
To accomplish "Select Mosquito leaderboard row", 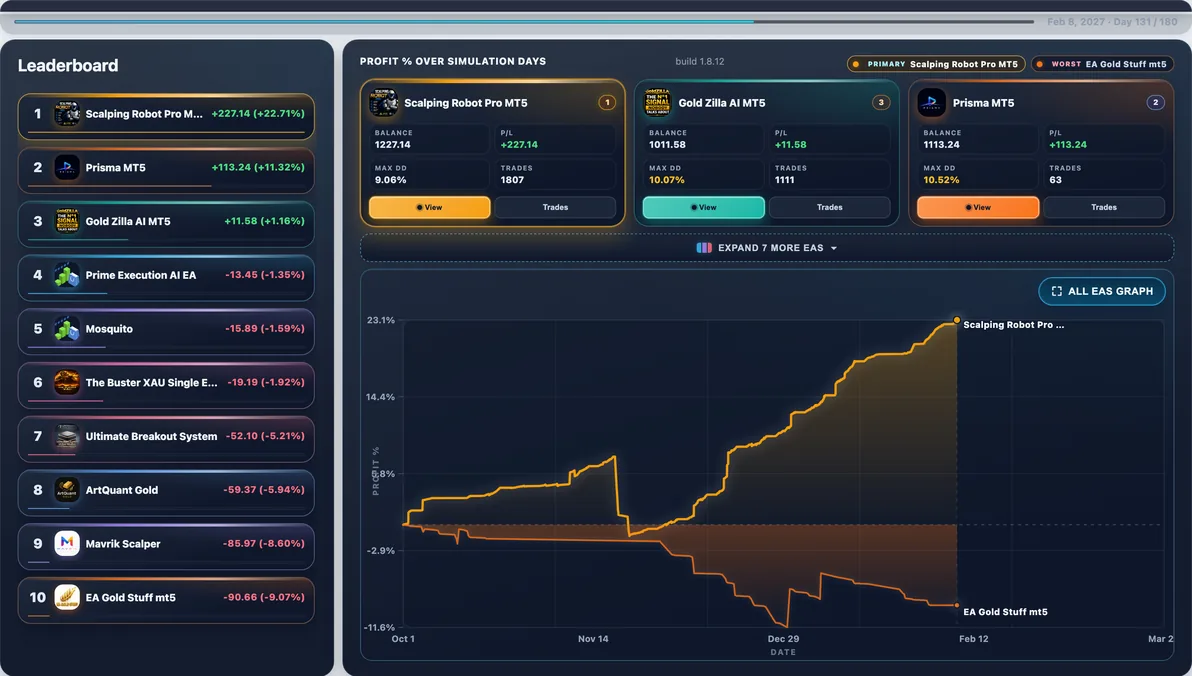I will (x=166, y=332).
